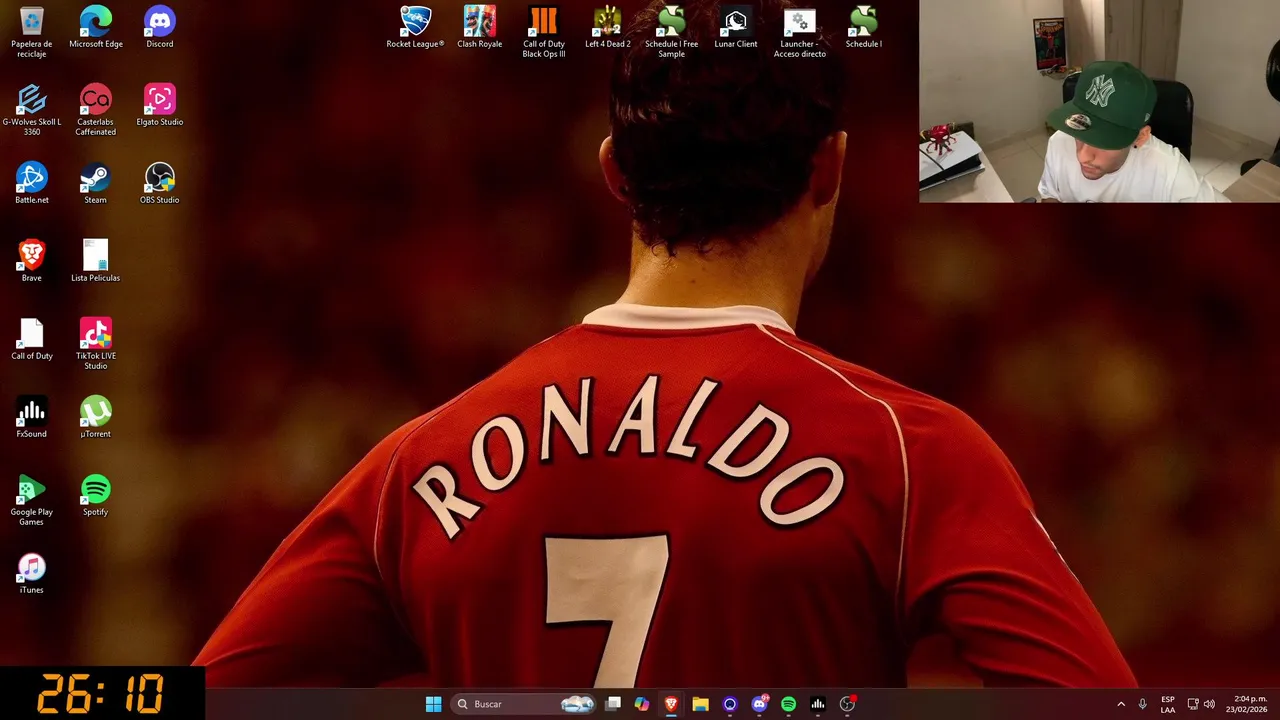Select the iTunes desktop icon

(x=31, y=573)
